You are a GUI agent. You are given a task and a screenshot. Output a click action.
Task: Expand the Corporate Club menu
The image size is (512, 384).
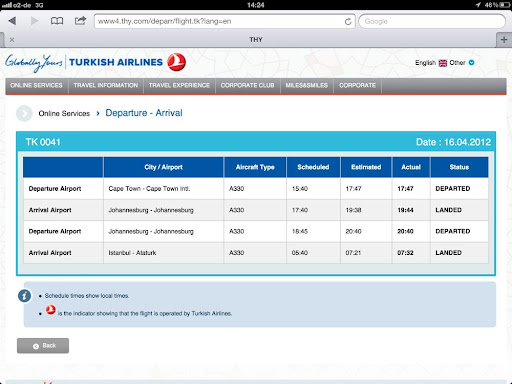[x=247, y=86]
